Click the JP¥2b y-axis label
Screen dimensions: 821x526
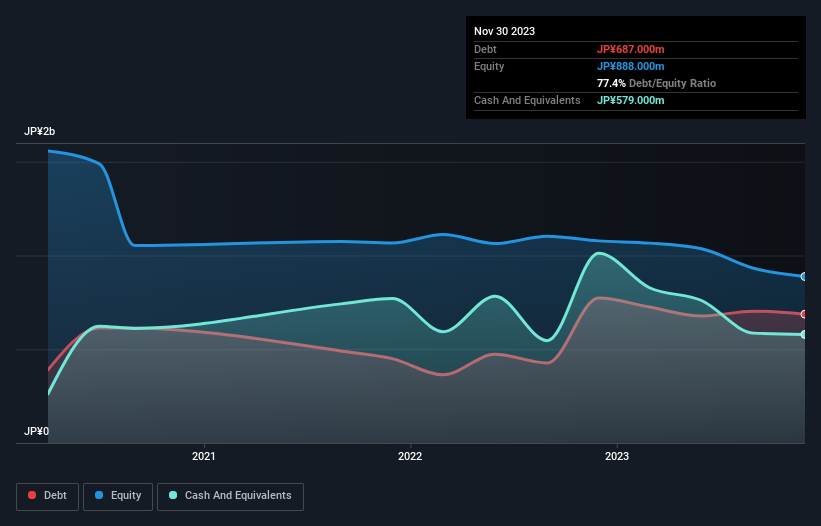pos(39,131)
